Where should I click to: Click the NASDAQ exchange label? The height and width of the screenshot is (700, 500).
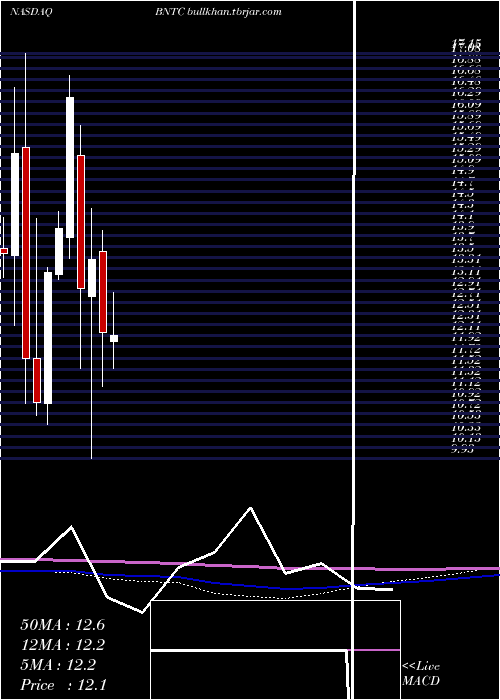(31, 12)
